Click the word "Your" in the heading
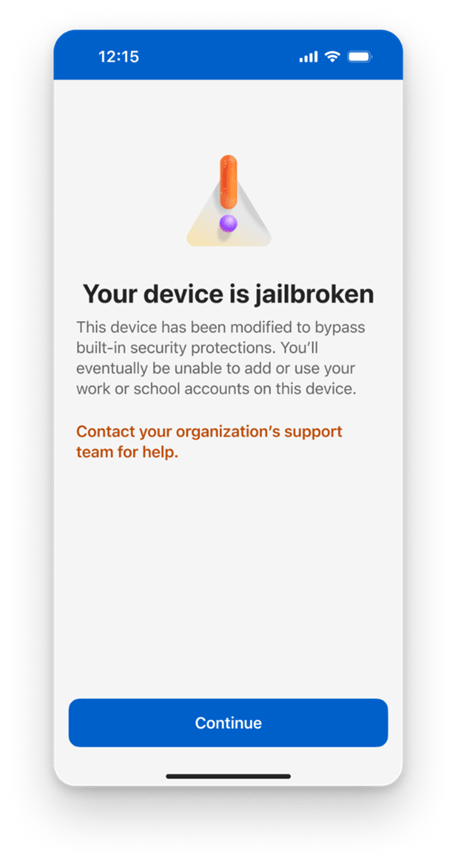The width and height of the screenshot is (456, 864). [x=110, y=294]
